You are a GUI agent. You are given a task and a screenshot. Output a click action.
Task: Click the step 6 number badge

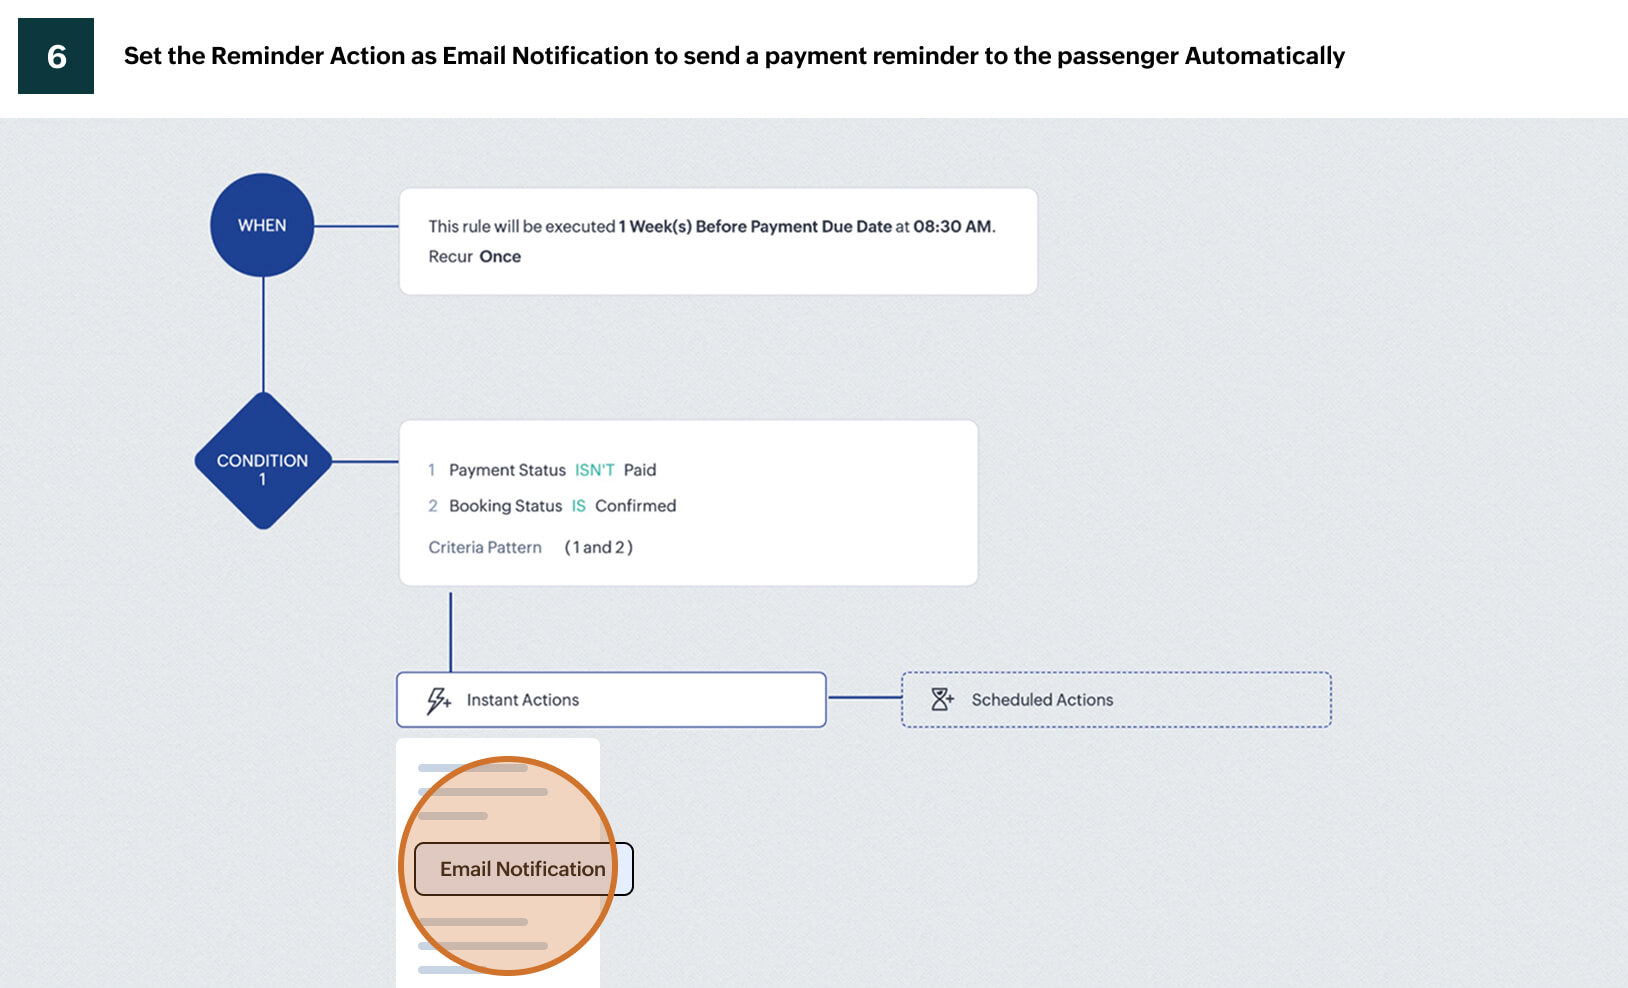[56, 56]
